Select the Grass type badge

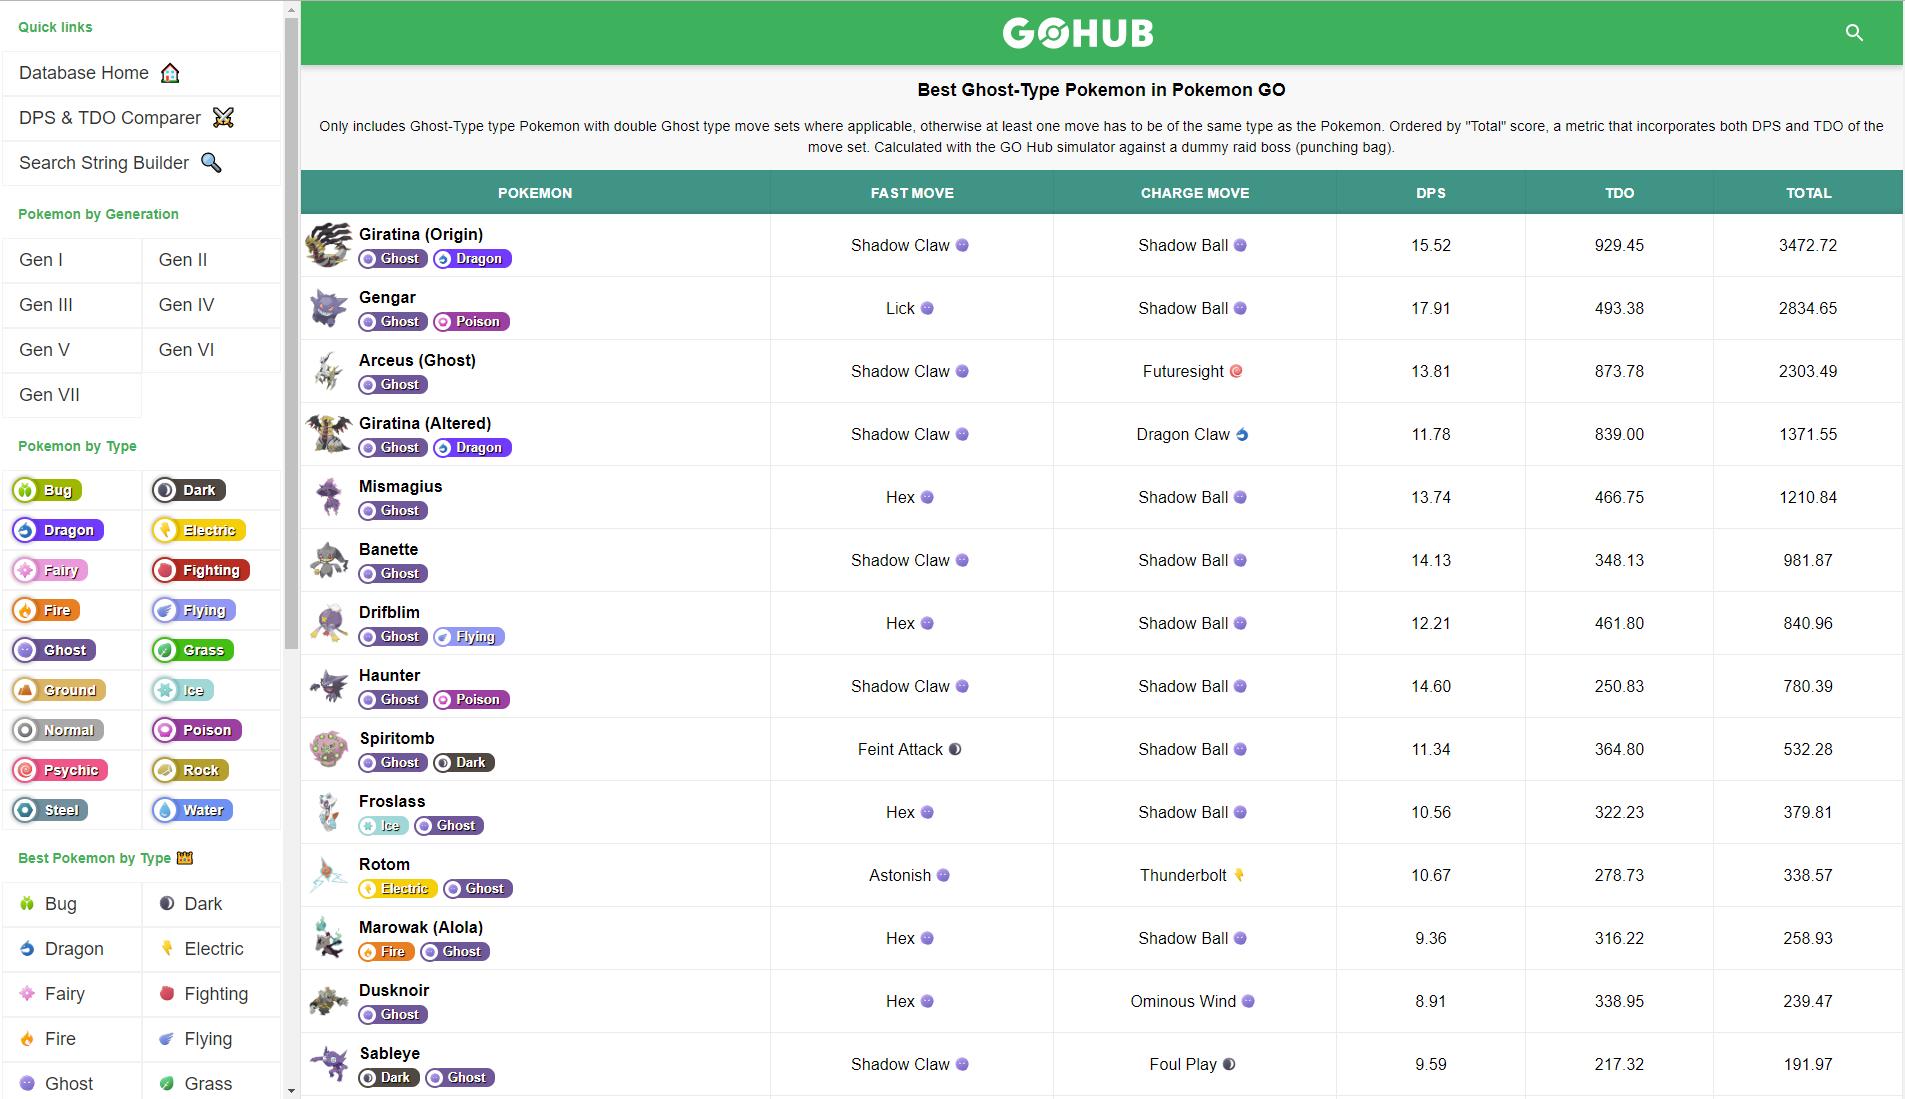pyautogui.click(x=193, y=650)
